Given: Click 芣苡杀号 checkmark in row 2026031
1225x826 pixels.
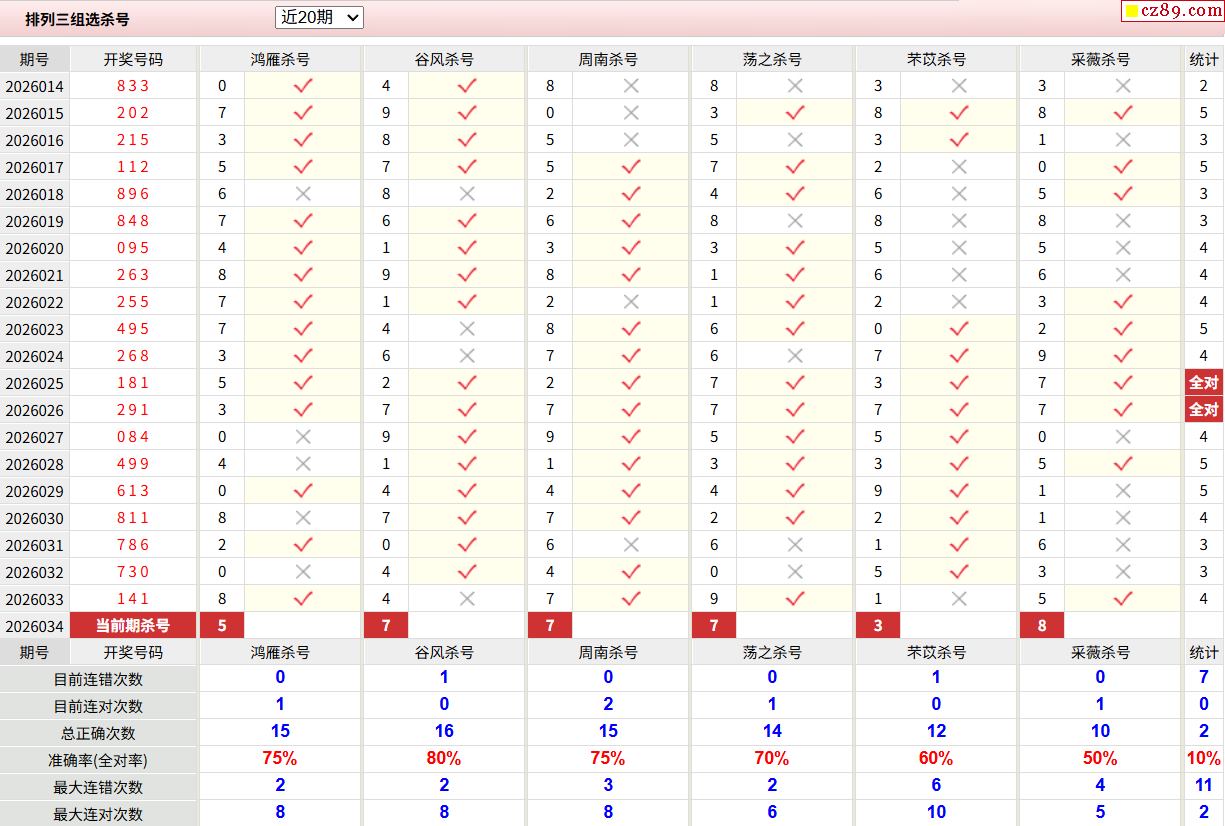Looking at the screenshot, I should [959, 545].
